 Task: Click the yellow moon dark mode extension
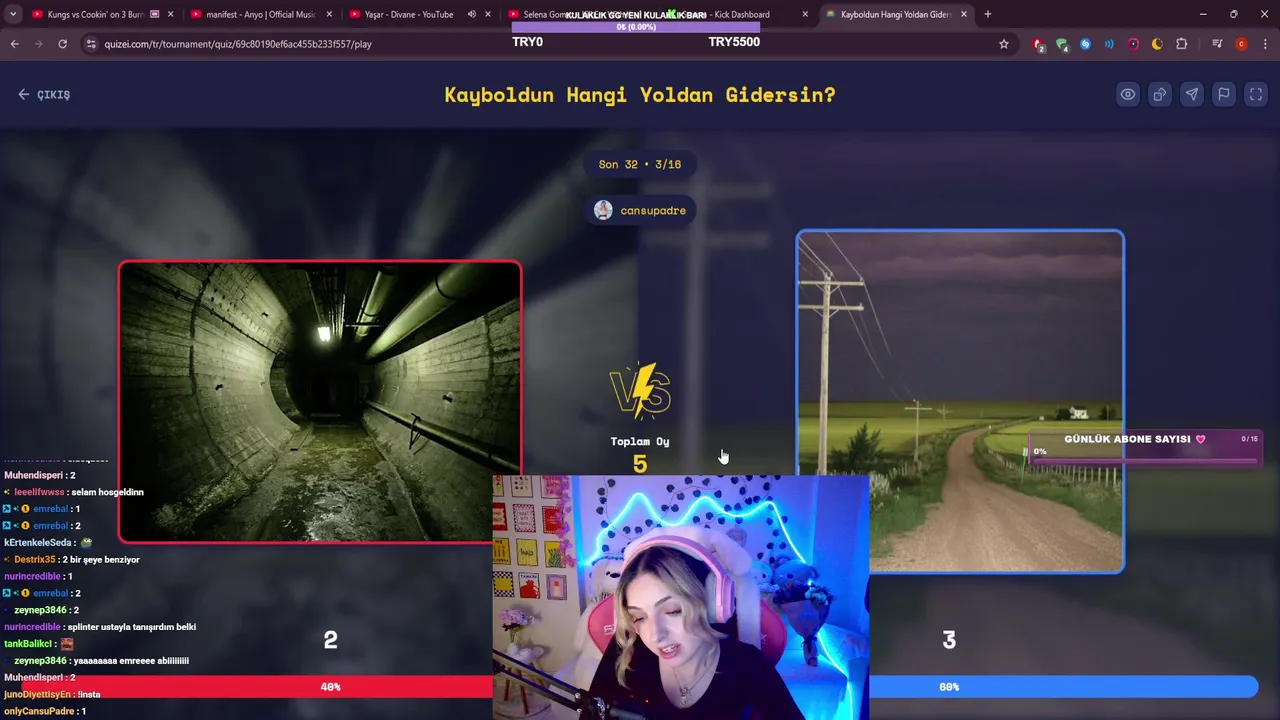click(x=1157, y=44)
